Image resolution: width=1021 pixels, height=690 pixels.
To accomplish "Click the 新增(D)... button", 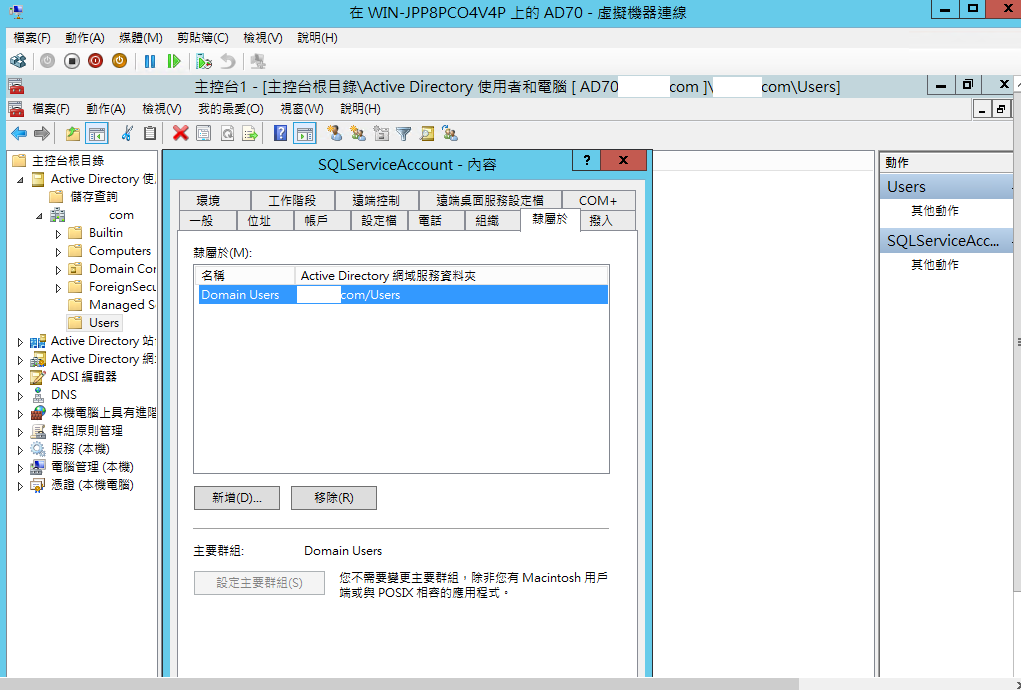I will 237,498.
